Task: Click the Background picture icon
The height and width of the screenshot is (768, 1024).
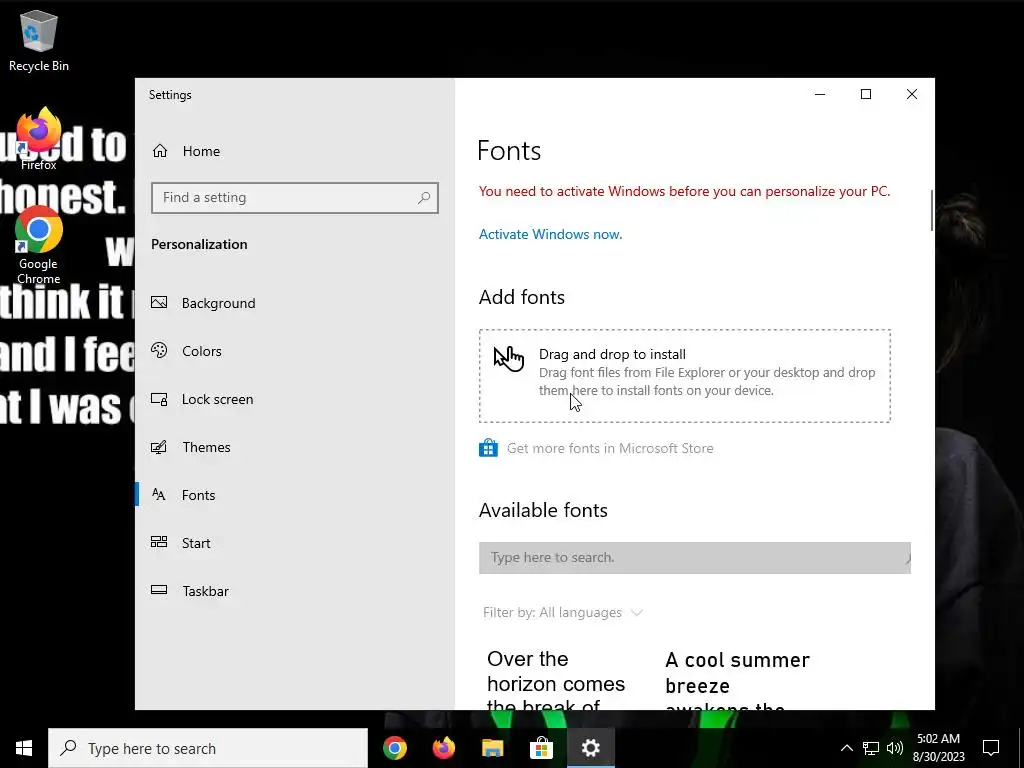Action: click(x=159, y=302)
